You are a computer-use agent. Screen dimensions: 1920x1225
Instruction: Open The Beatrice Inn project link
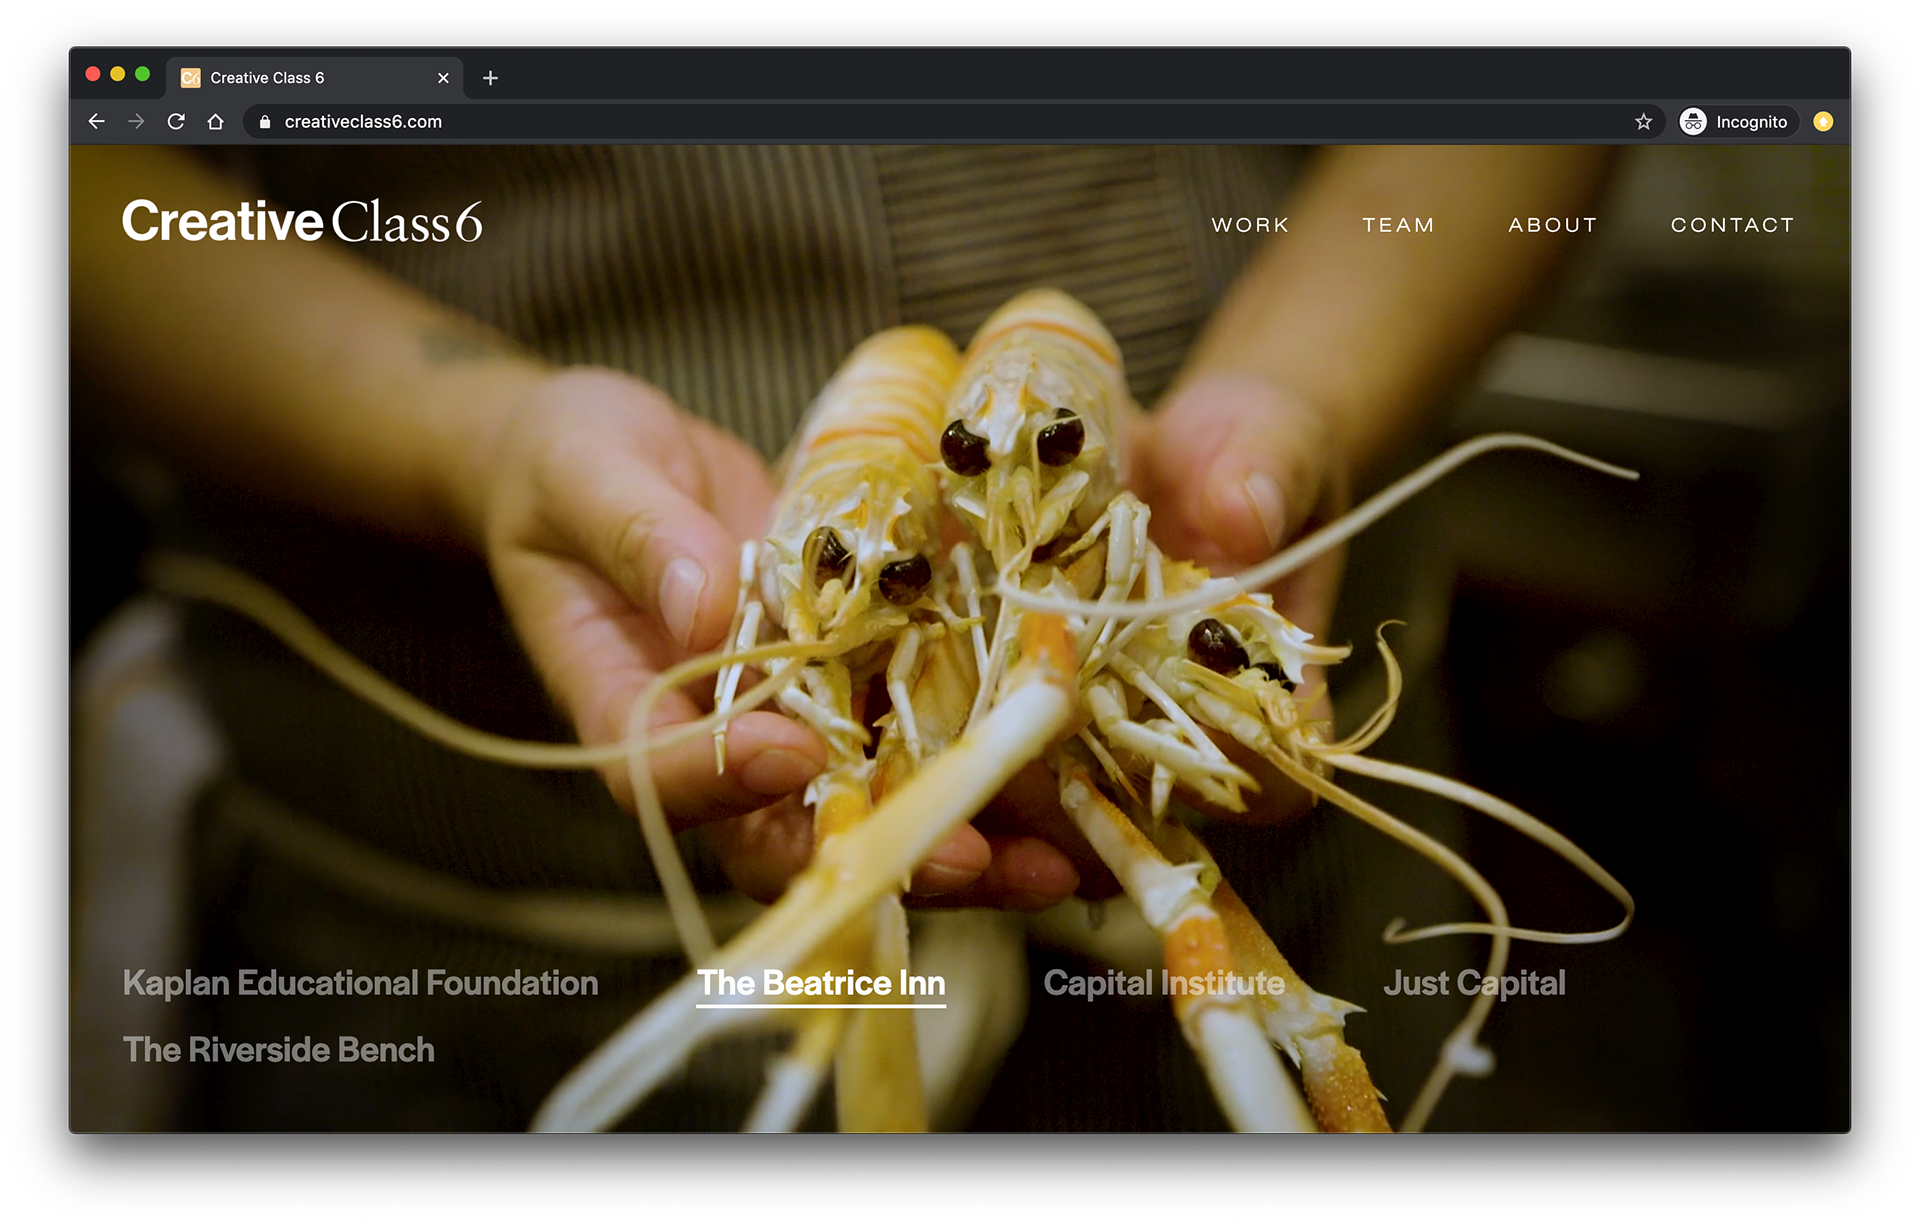[821, 984]
